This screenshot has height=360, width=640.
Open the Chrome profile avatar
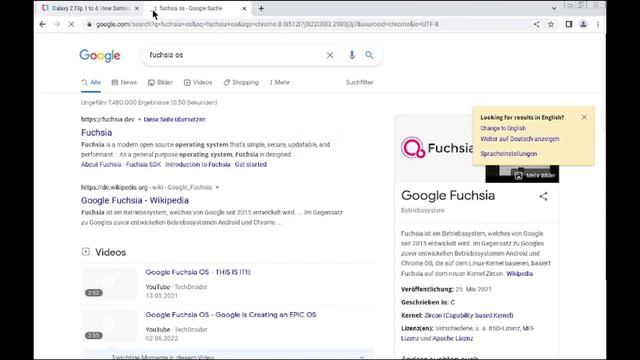coord(583,24)
